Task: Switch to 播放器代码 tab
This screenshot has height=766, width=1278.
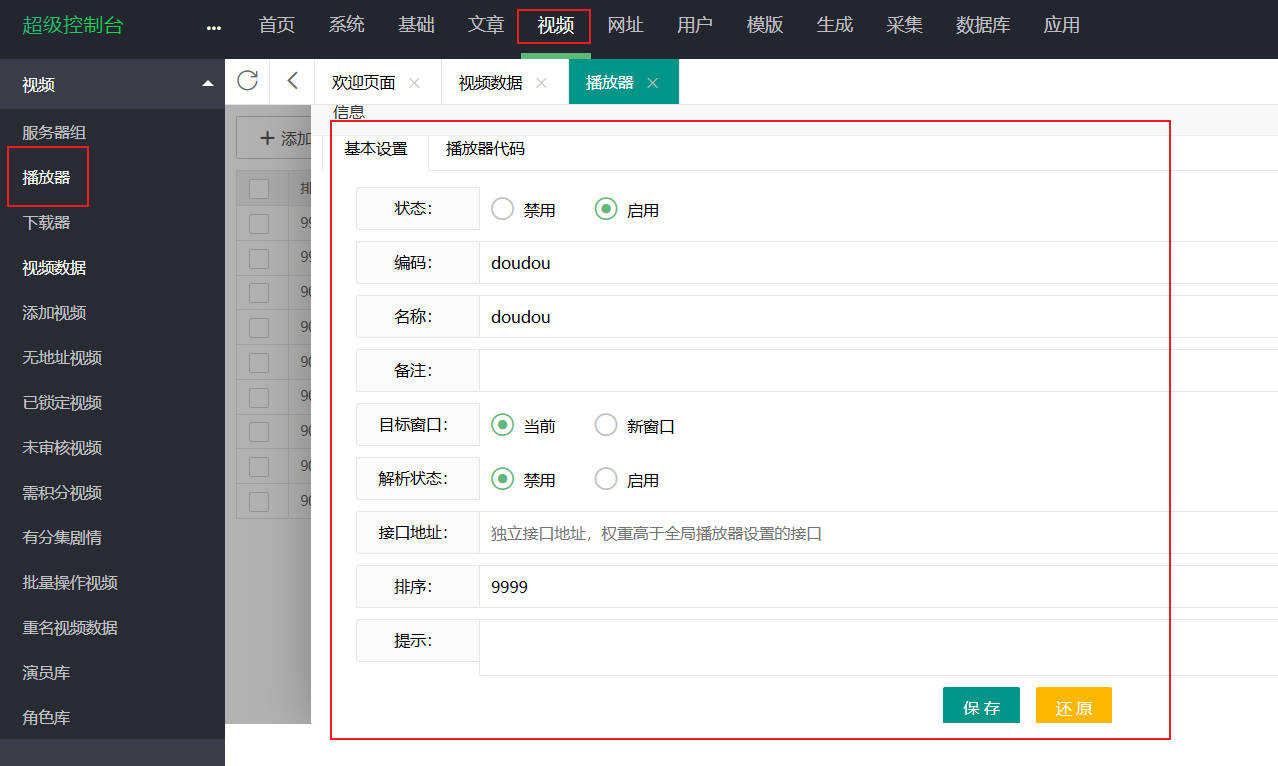Action: coord(485,149)
